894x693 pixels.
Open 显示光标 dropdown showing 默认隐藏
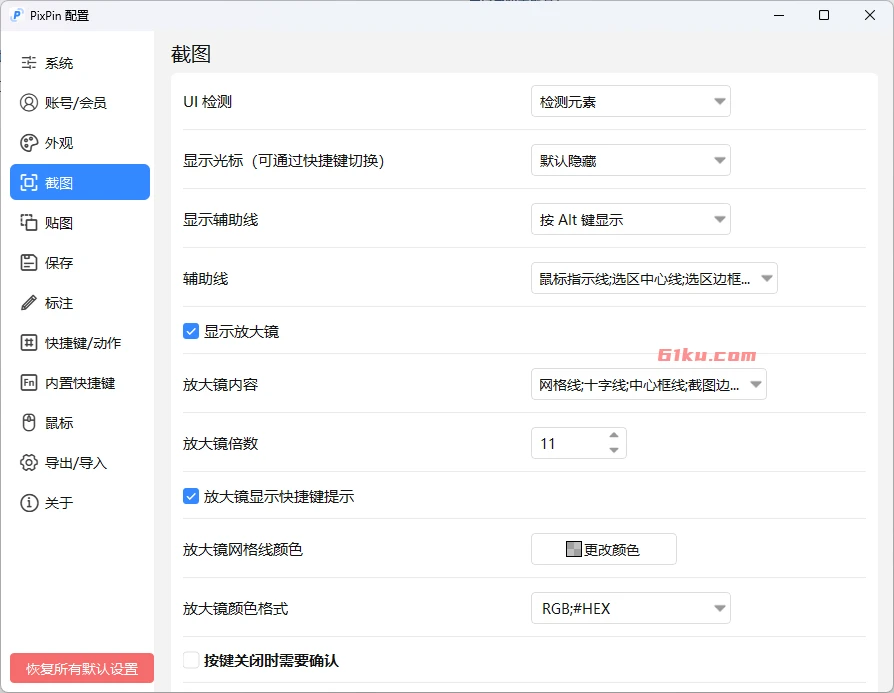(631, 160)
